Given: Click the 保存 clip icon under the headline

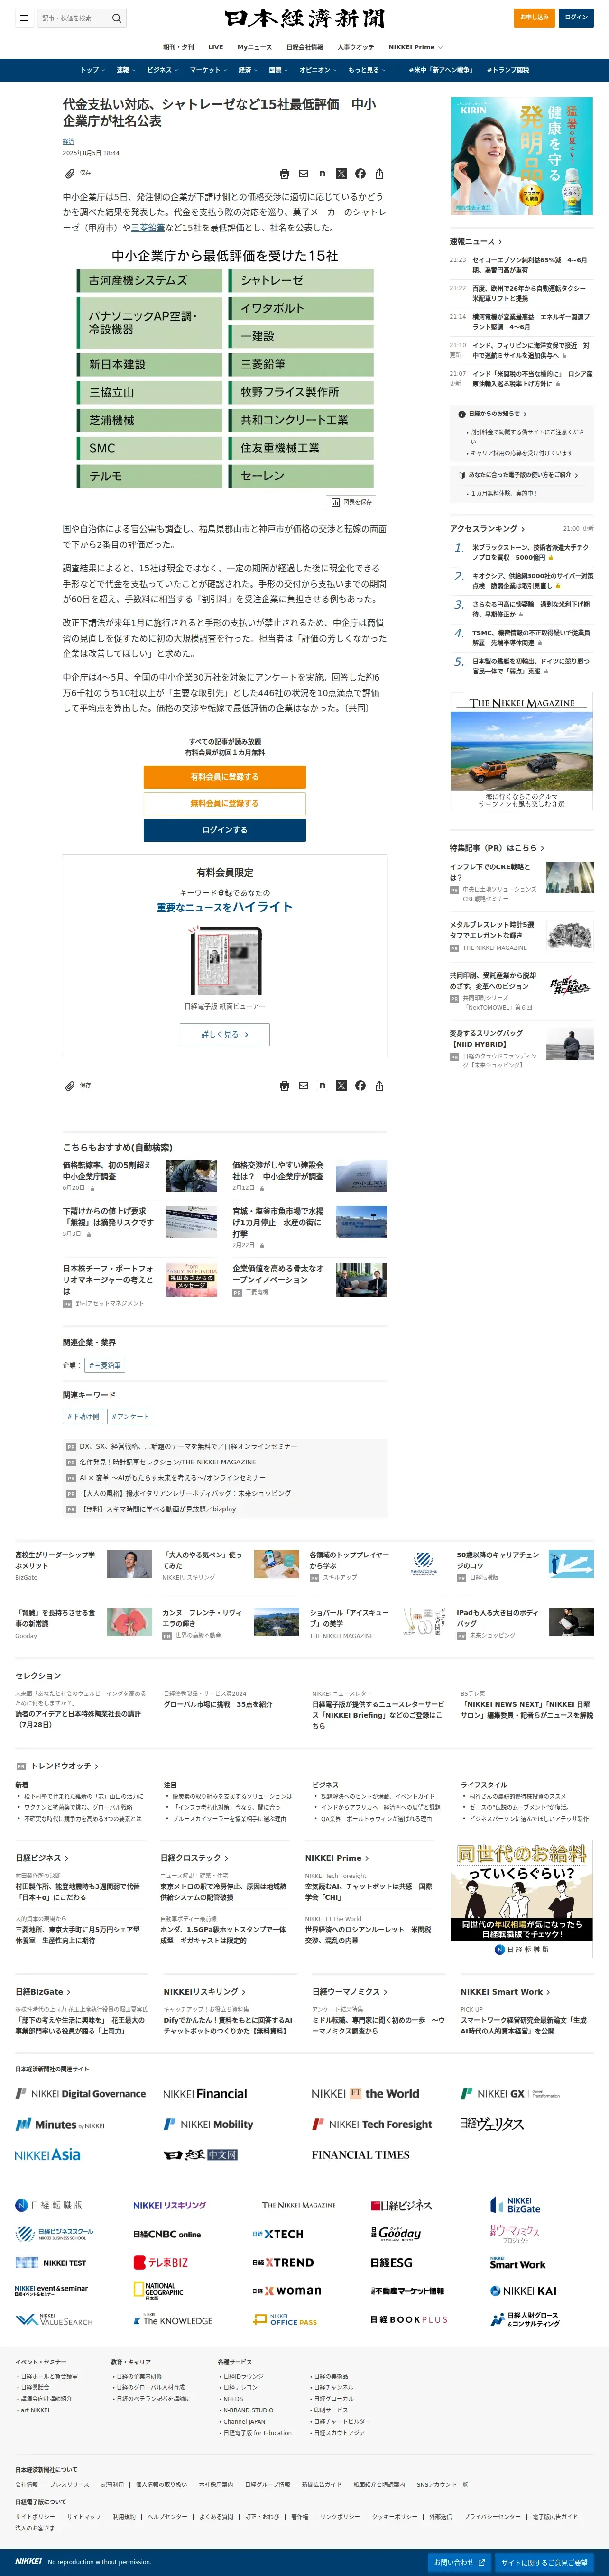Looking at the screenshot, I should pos(77,173).
